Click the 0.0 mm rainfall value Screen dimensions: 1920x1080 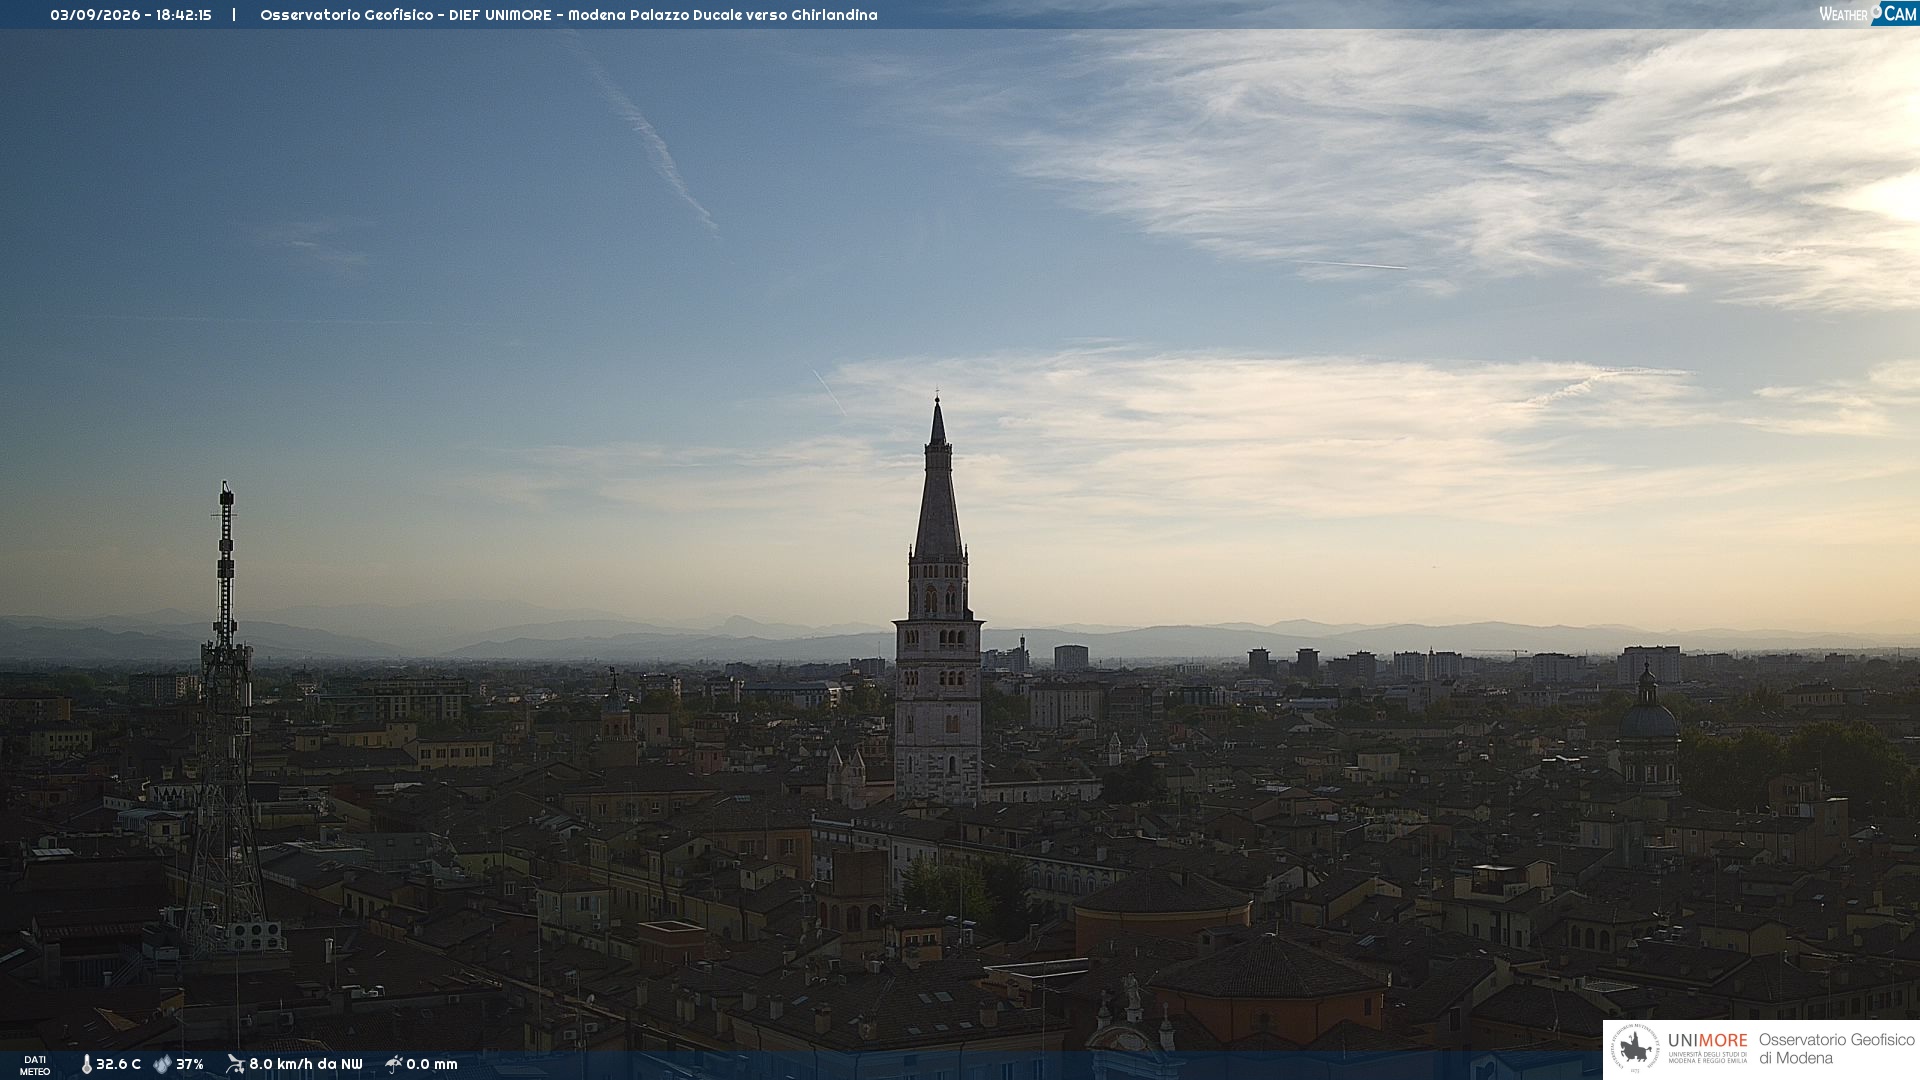click(x=432, y=1065)
